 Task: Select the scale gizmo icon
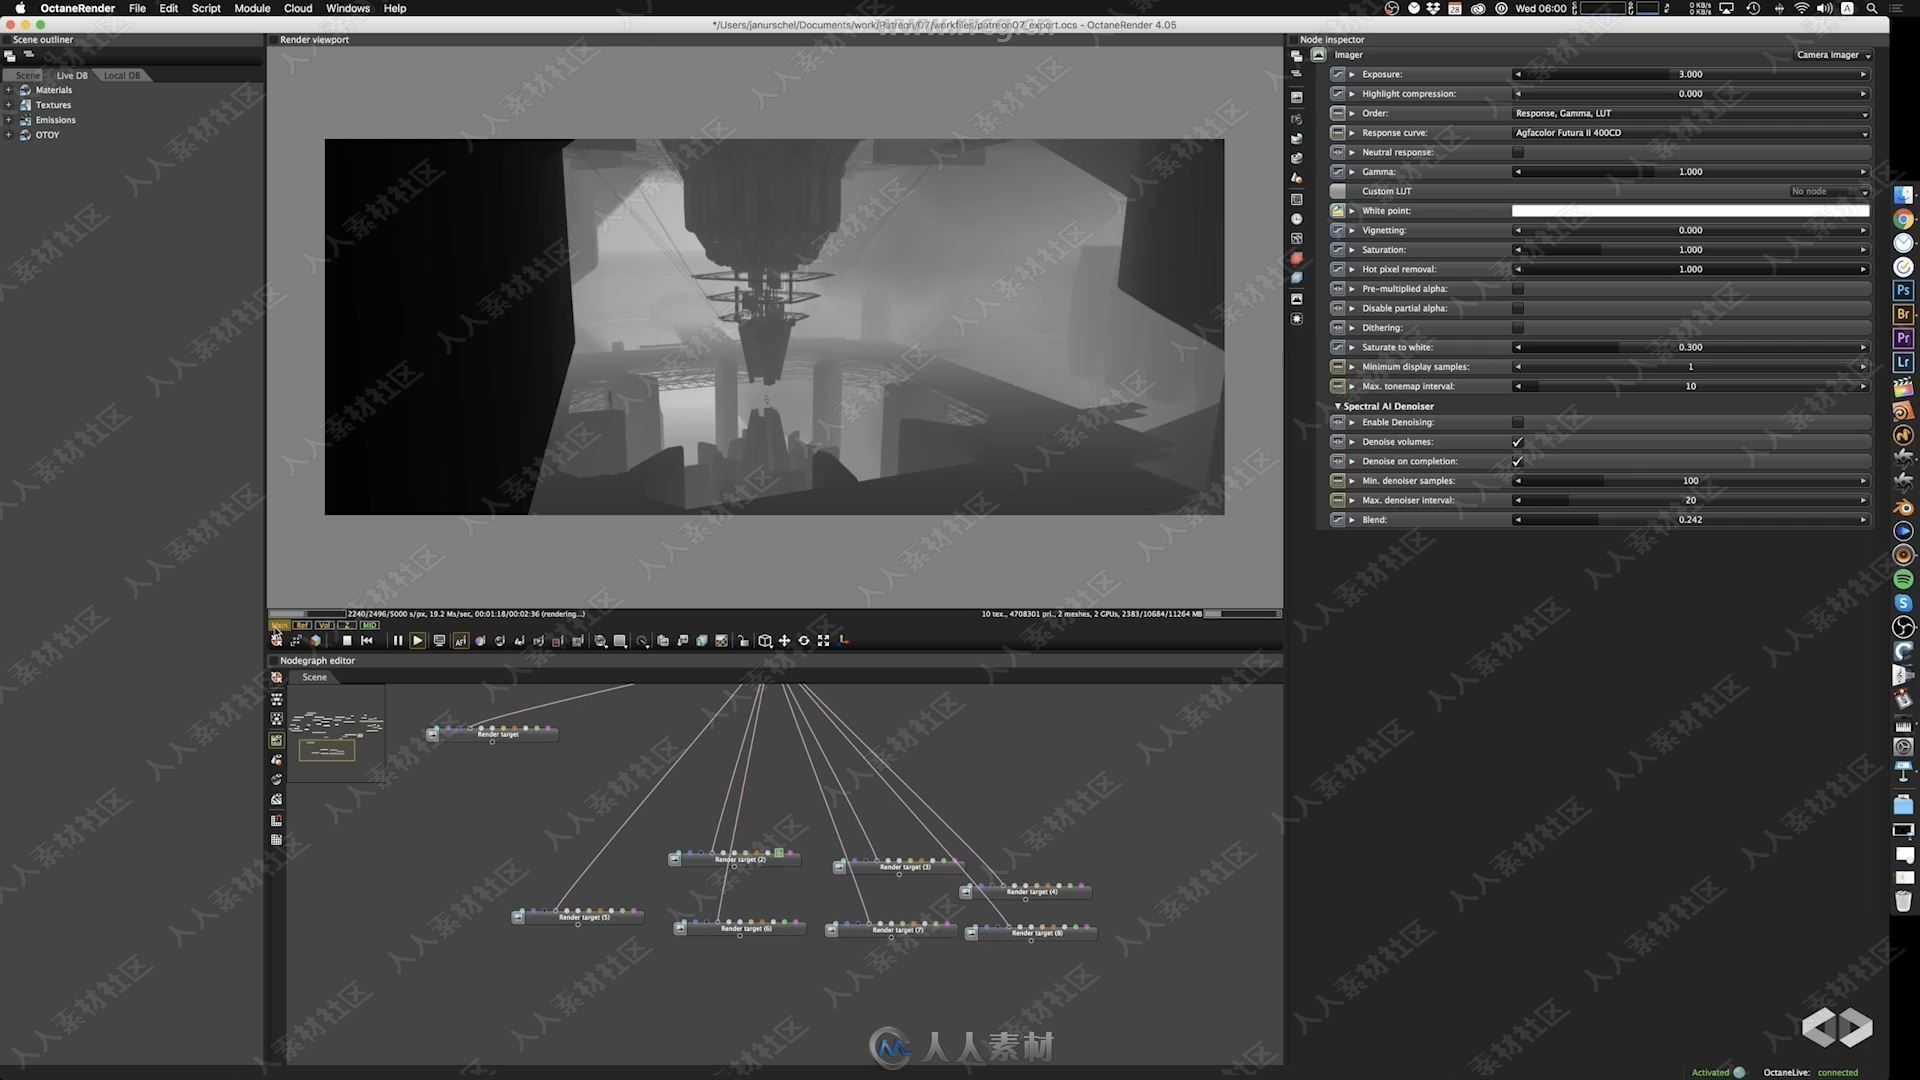pyautogui.click(x=823, y=641)
